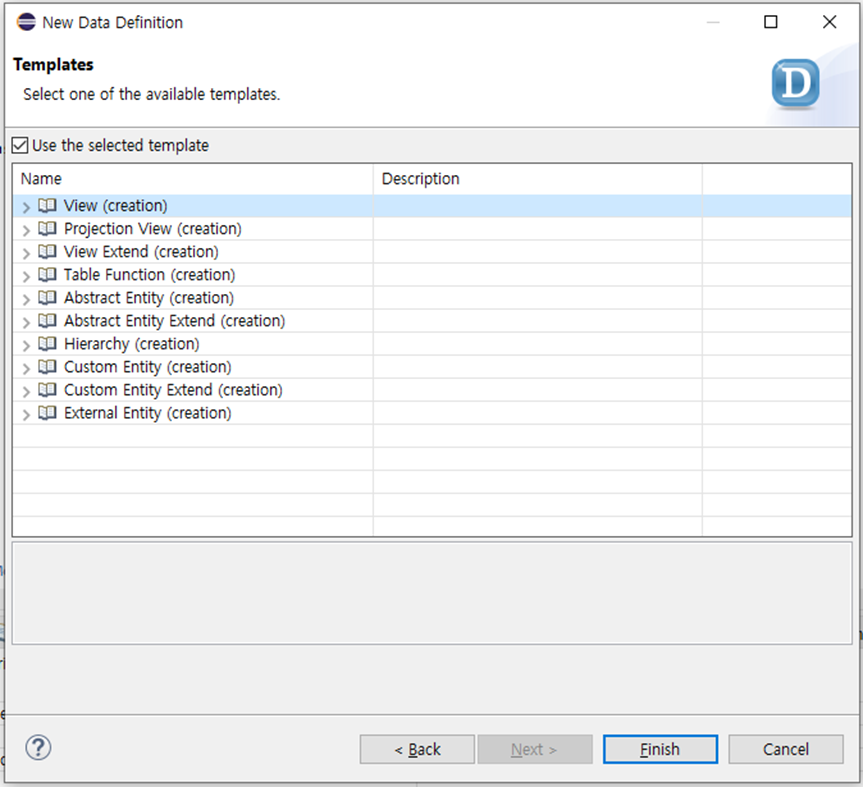Go back with the Back button

coord(417,749)
